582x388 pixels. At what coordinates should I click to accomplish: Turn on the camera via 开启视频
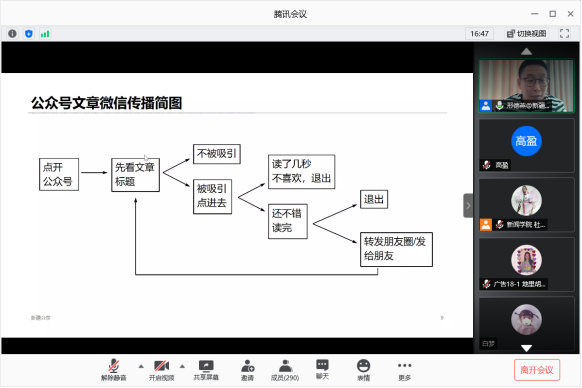161,370
